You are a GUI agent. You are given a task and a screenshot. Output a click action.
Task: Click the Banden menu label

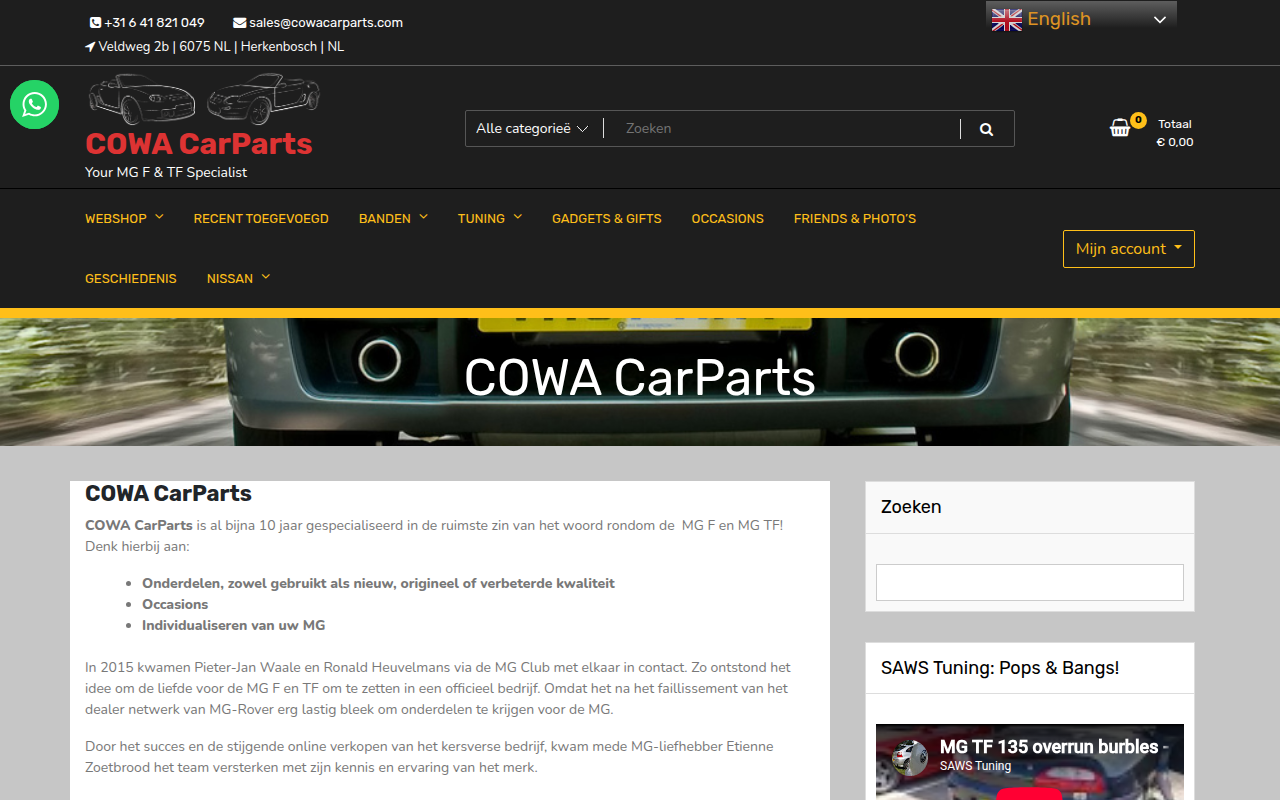(x=385, y=218)
